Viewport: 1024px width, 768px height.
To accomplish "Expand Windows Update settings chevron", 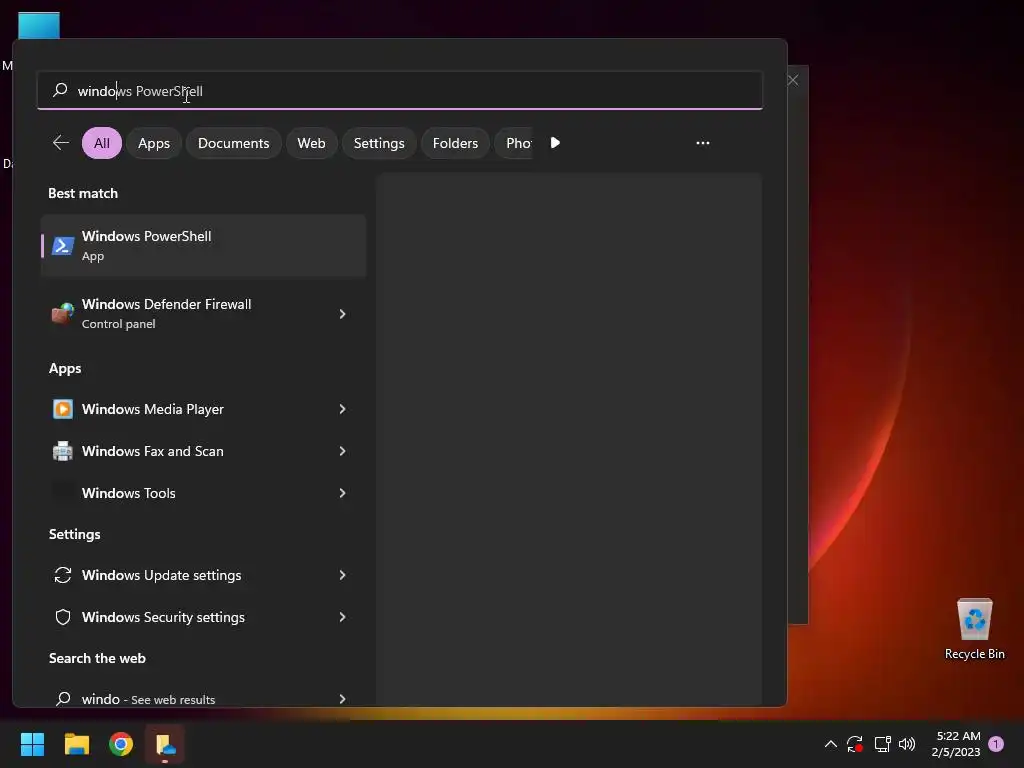I will (342, 575).
